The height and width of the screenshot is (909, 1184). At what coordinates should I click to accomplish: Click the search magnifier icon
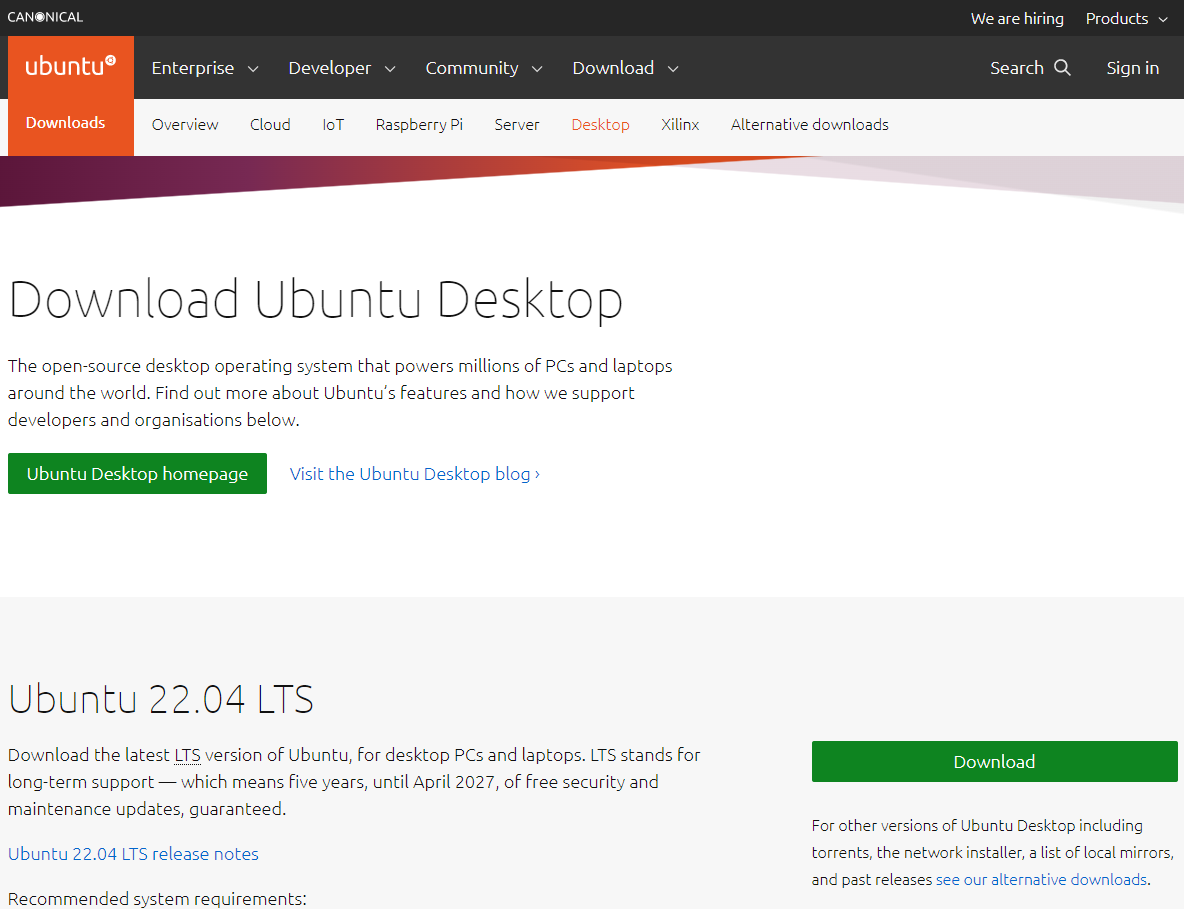tap(1062, 68)
